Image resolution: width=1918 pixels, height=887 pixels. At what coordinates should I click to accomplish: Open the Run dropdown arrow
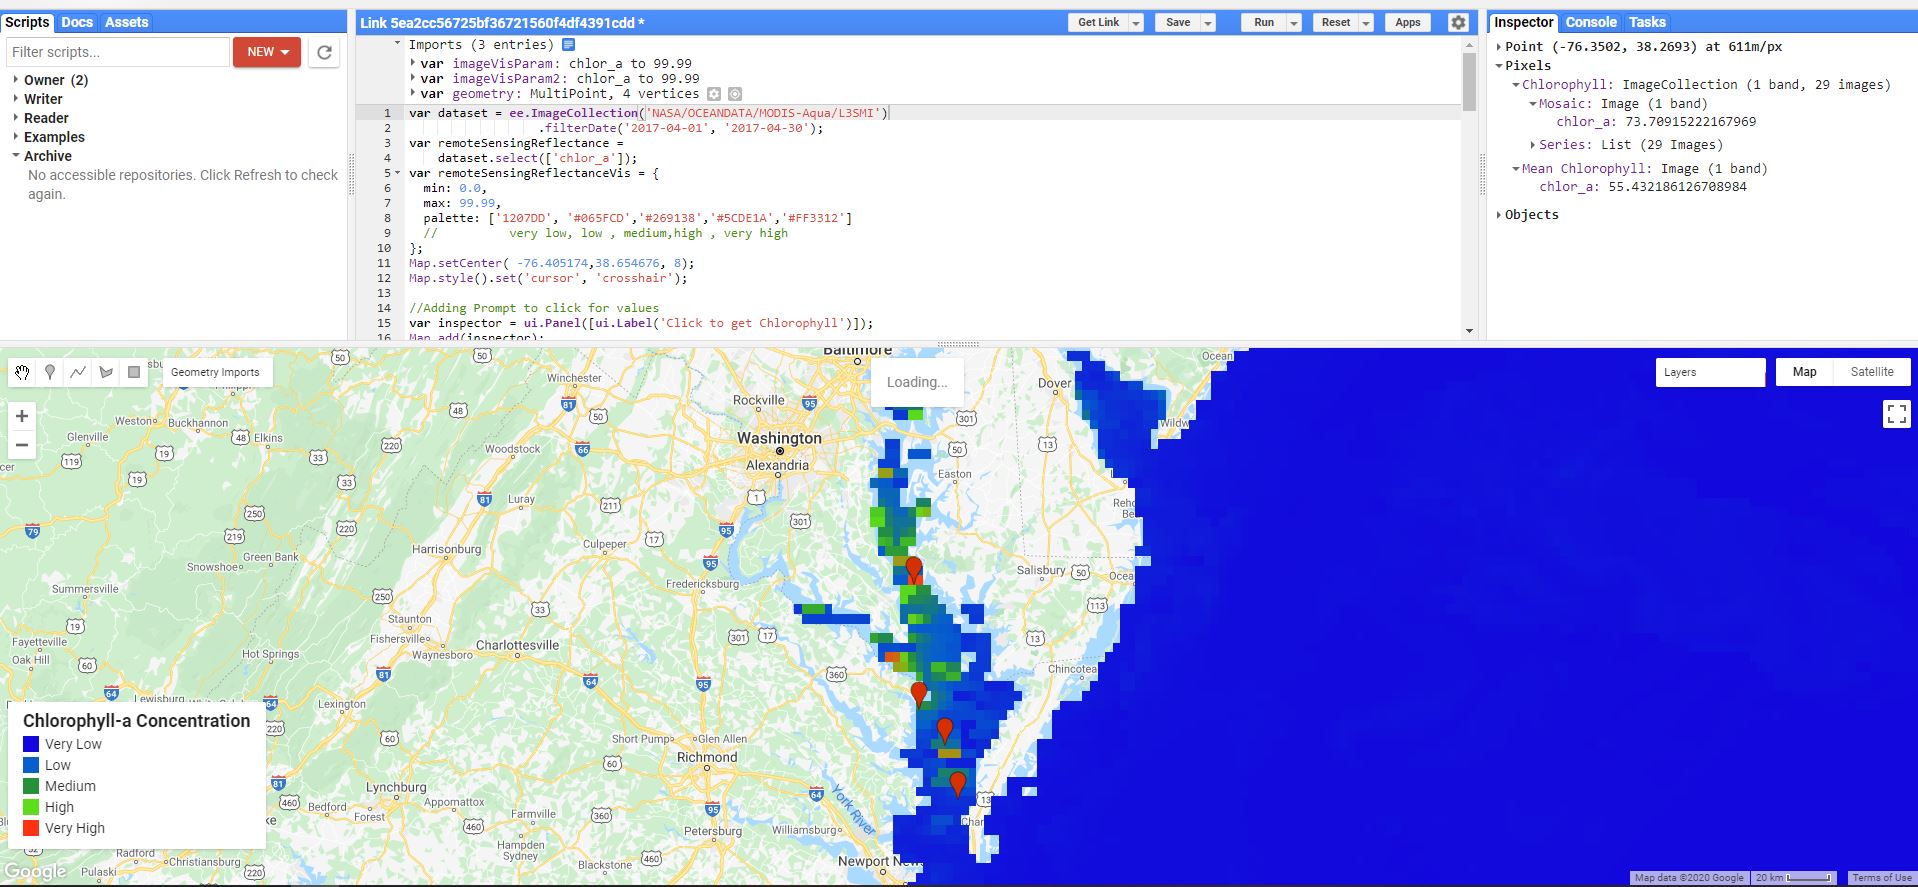1293,22
